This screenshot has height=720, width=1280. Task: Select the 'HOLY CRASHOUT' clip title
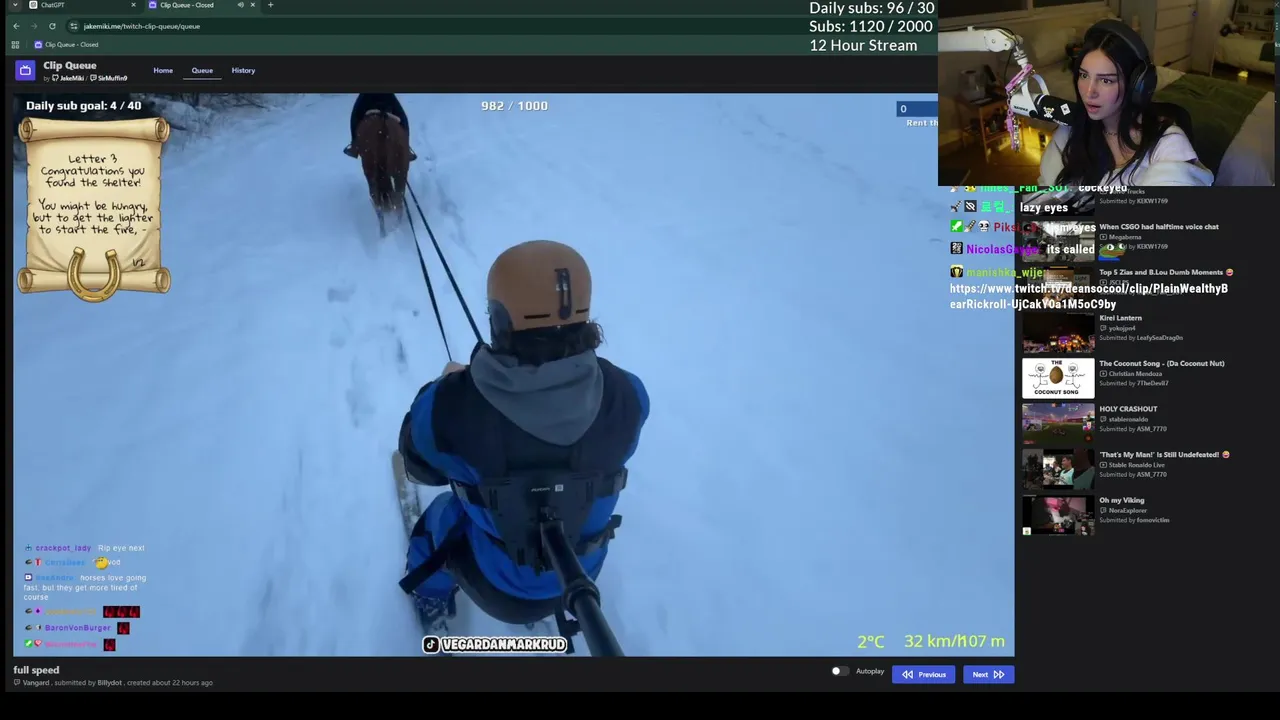coord(1128,409)
